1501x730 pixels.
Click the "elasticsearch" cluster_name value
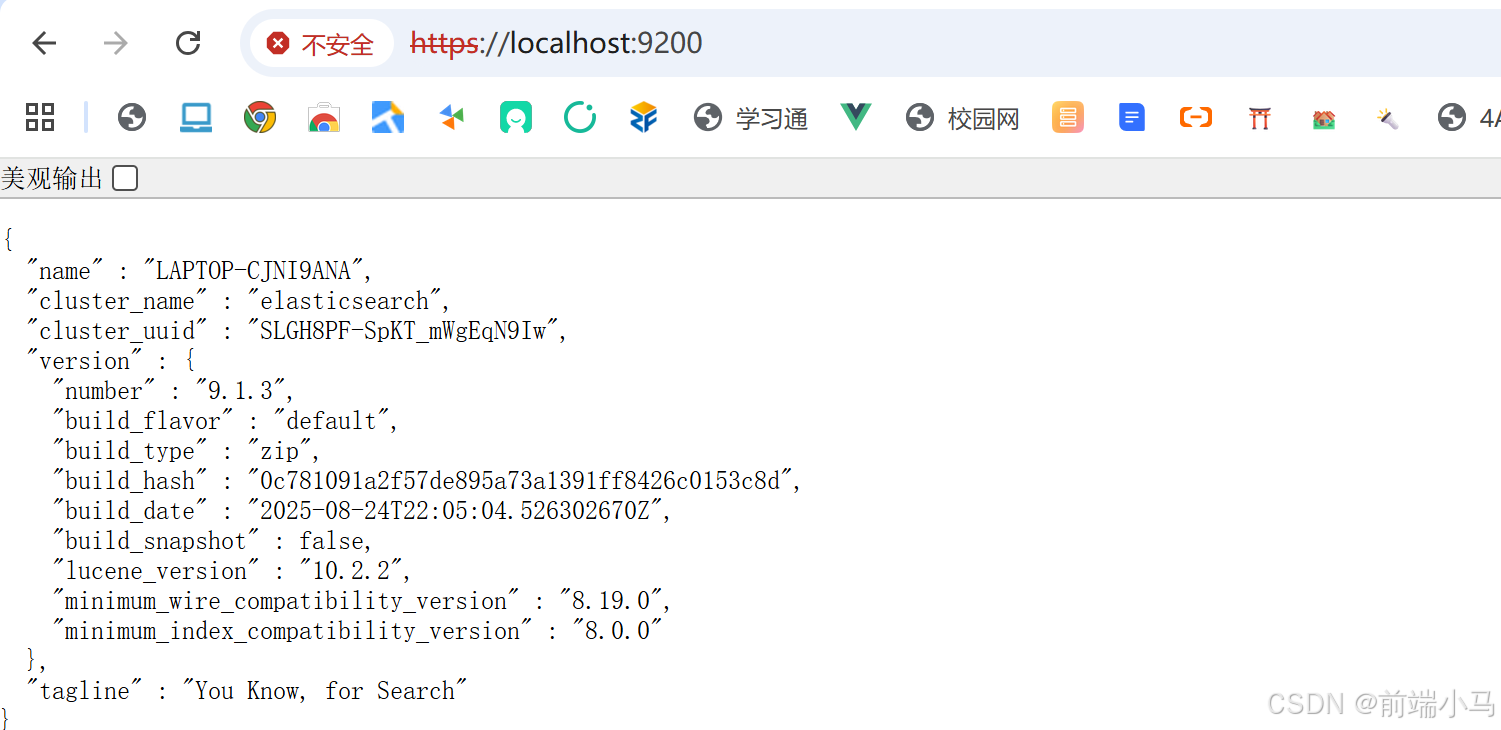click(x=346, y=300)
